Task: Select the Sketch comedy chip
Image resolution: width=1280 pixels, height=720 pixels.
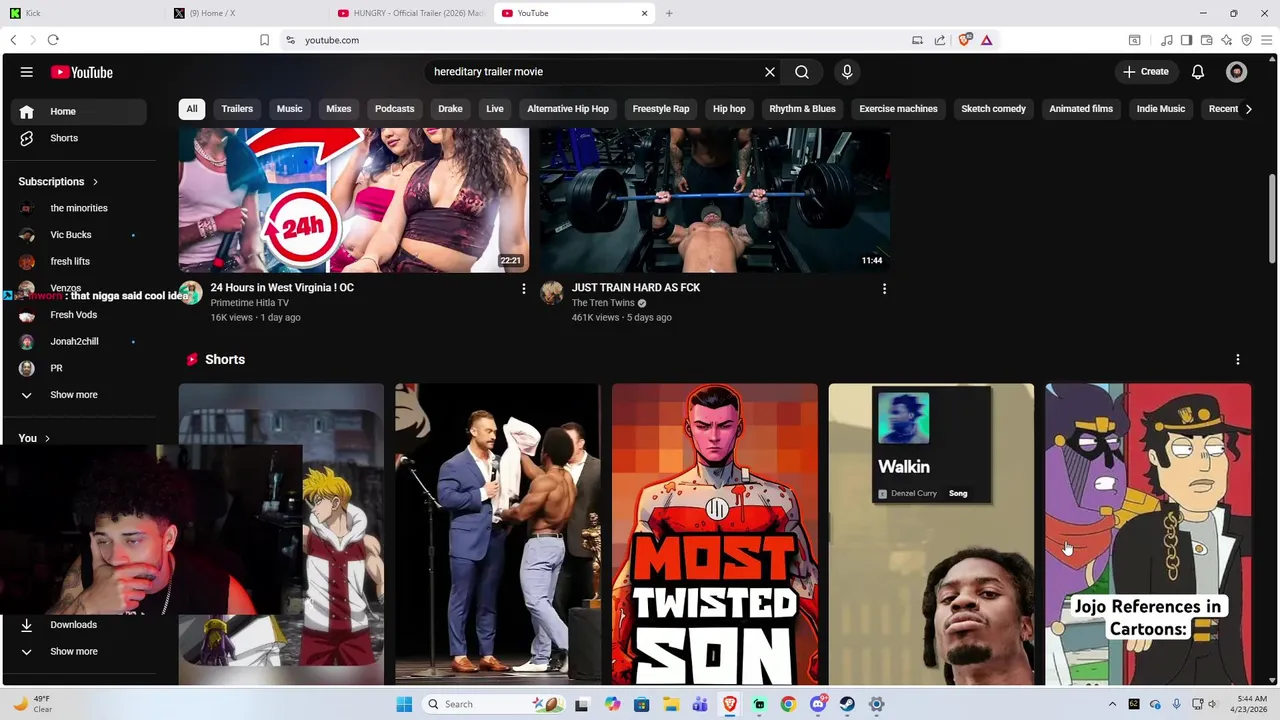Action: [994, 109]
